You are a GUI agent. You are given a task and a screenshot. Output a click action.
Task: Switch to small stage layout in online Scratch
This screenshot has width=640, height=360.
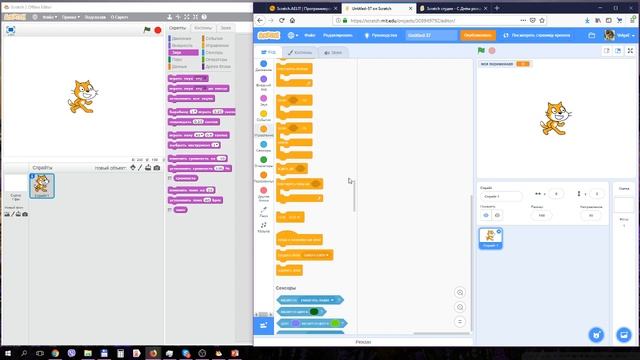coord(607,51)
